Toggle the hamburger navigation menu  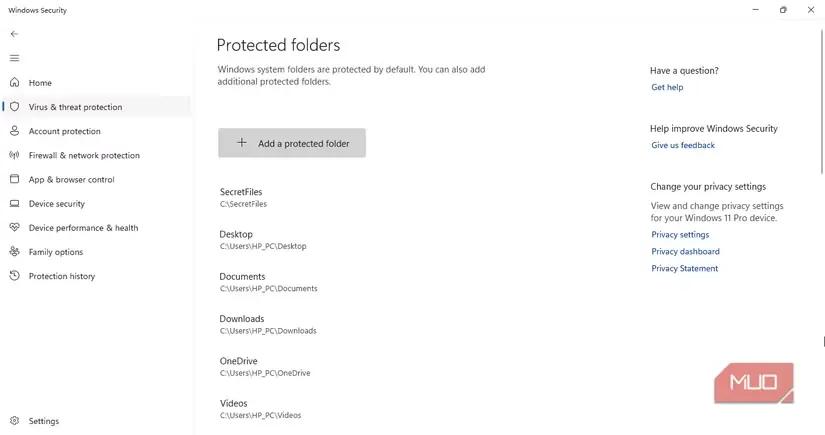[14, 58]
